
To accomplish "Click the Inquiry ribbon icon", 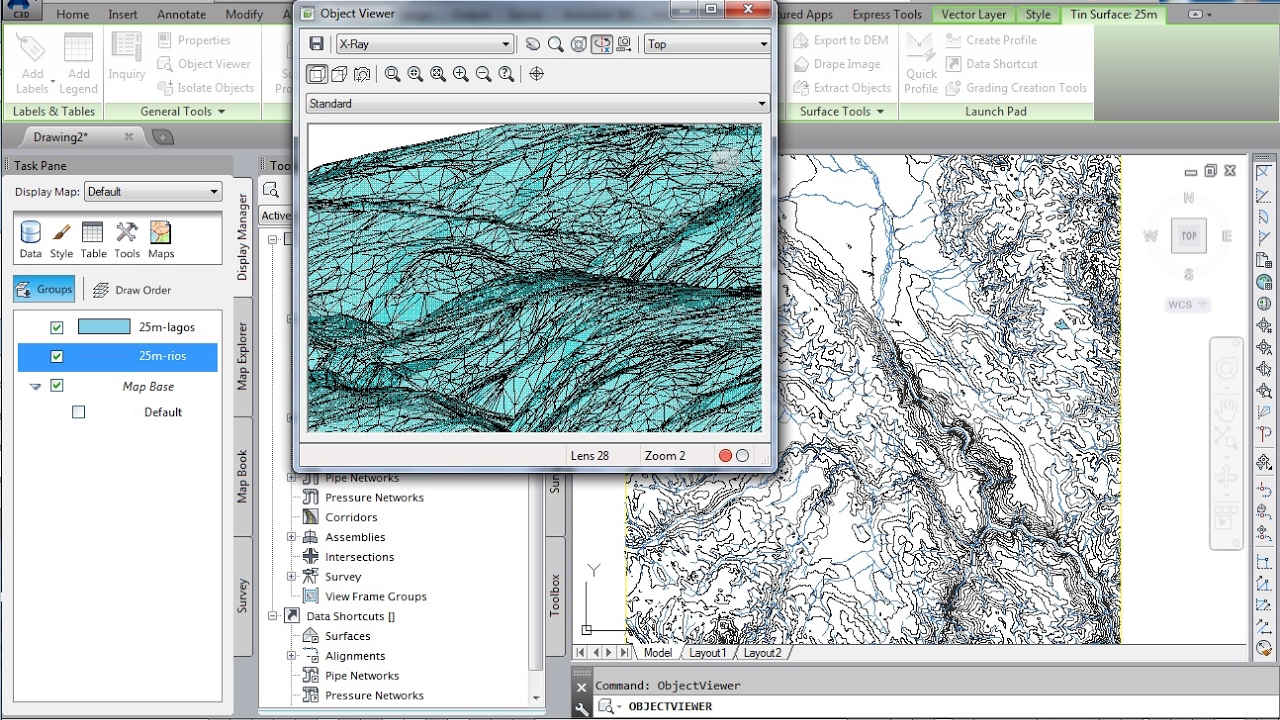I will tap(127, 58).
